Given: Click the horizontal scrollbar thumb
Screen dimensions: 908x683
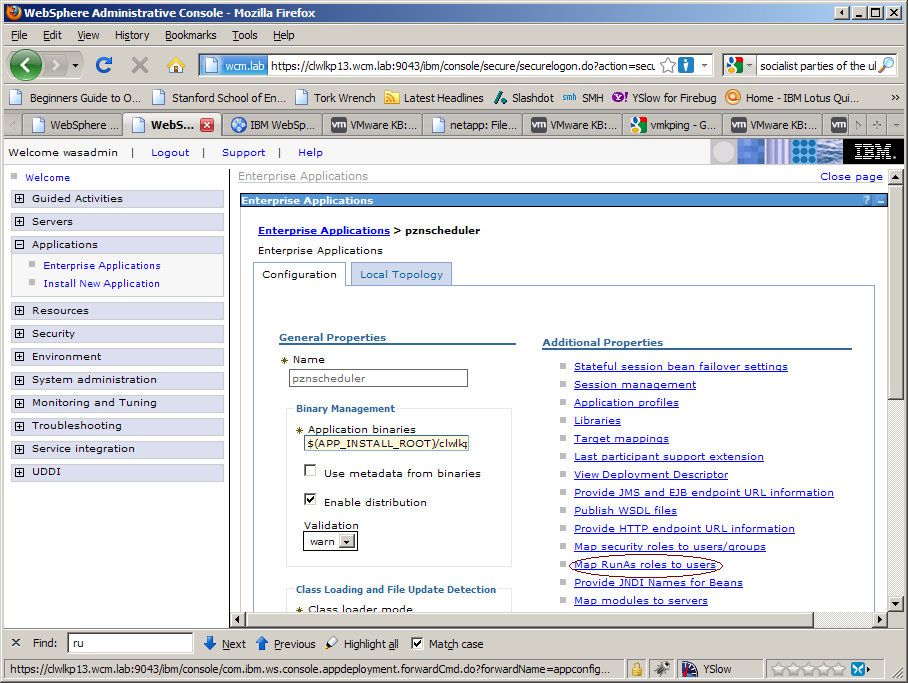Looking at the screenshot, I should click(x=530, y=619).
